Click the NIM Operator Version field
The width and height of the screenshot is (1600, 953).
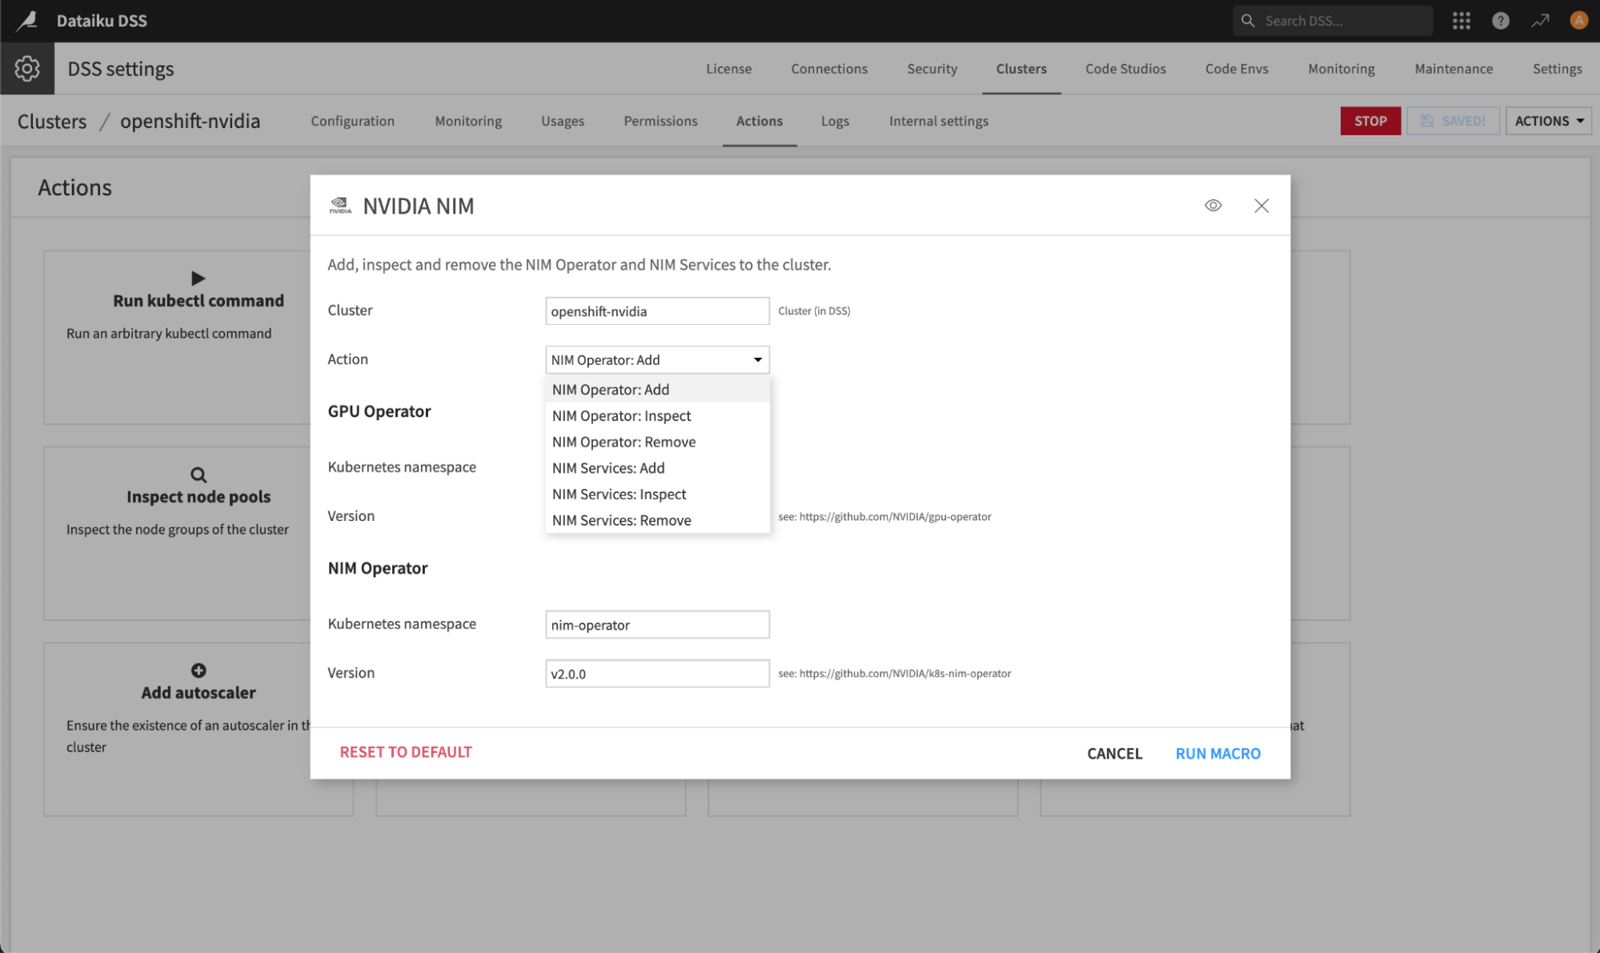click(x=657, y=674)
